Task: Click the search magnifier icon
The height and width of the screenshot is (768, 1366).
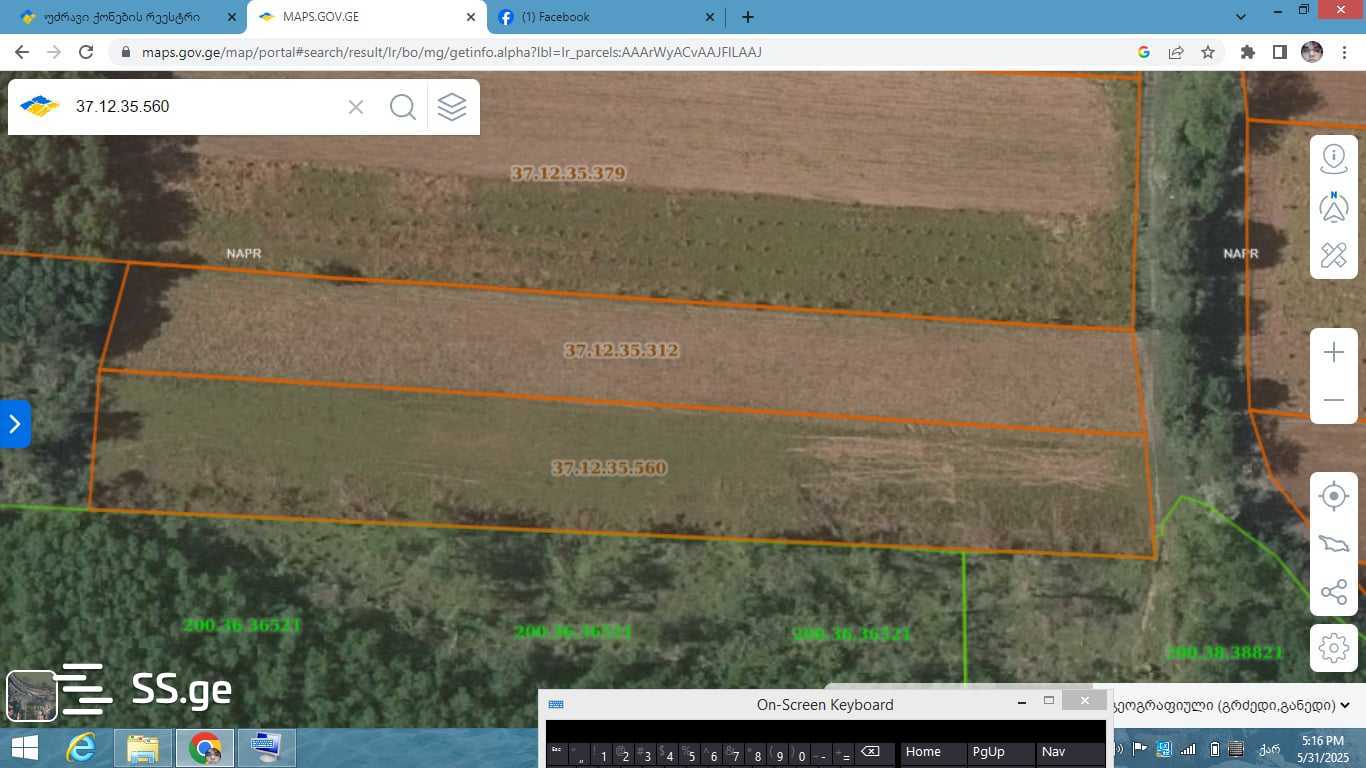Action: (403, 107)
